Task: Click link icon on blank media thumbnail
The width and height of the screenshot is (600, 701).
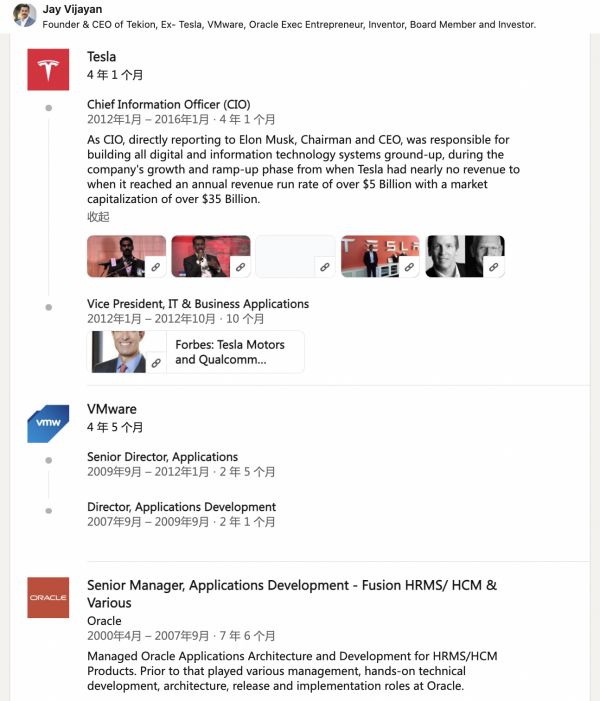Action: tap(325, 267)
